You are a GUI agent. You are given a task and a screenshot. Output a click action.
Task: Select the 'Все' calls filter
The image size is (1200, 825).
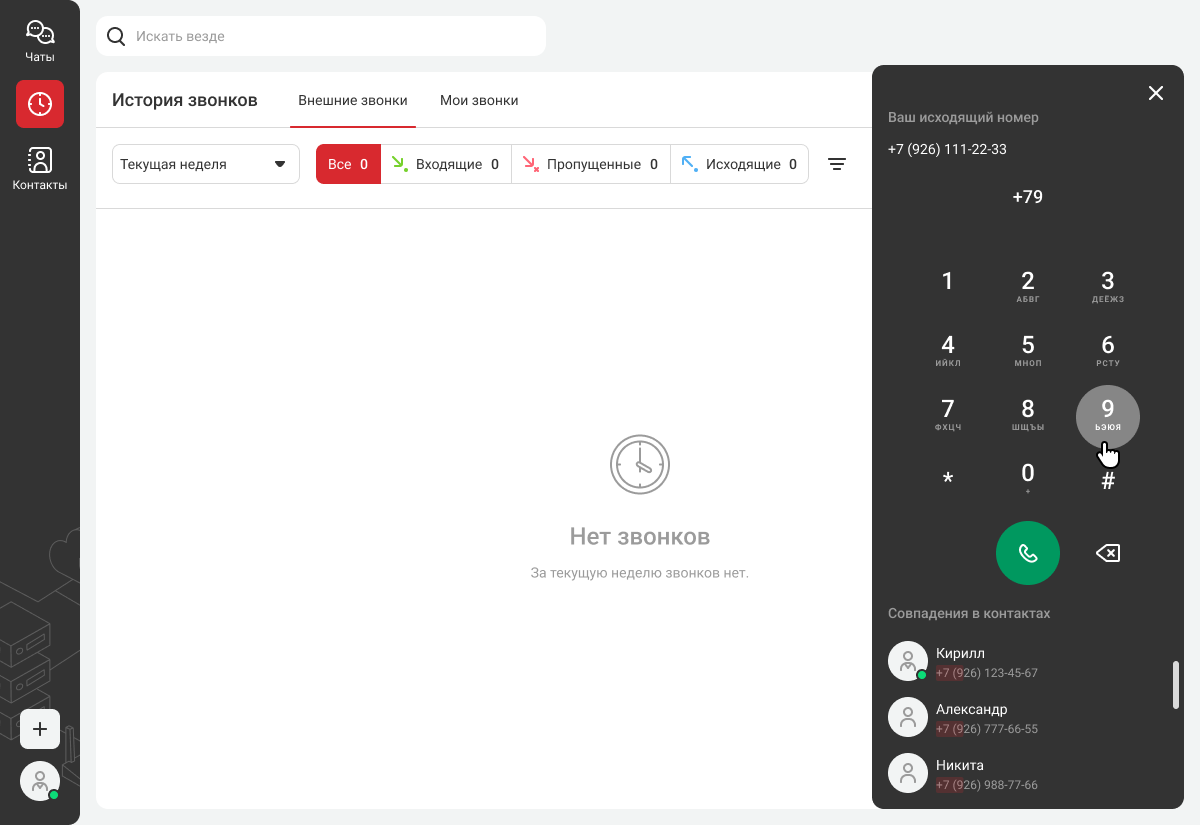[348, 164]
